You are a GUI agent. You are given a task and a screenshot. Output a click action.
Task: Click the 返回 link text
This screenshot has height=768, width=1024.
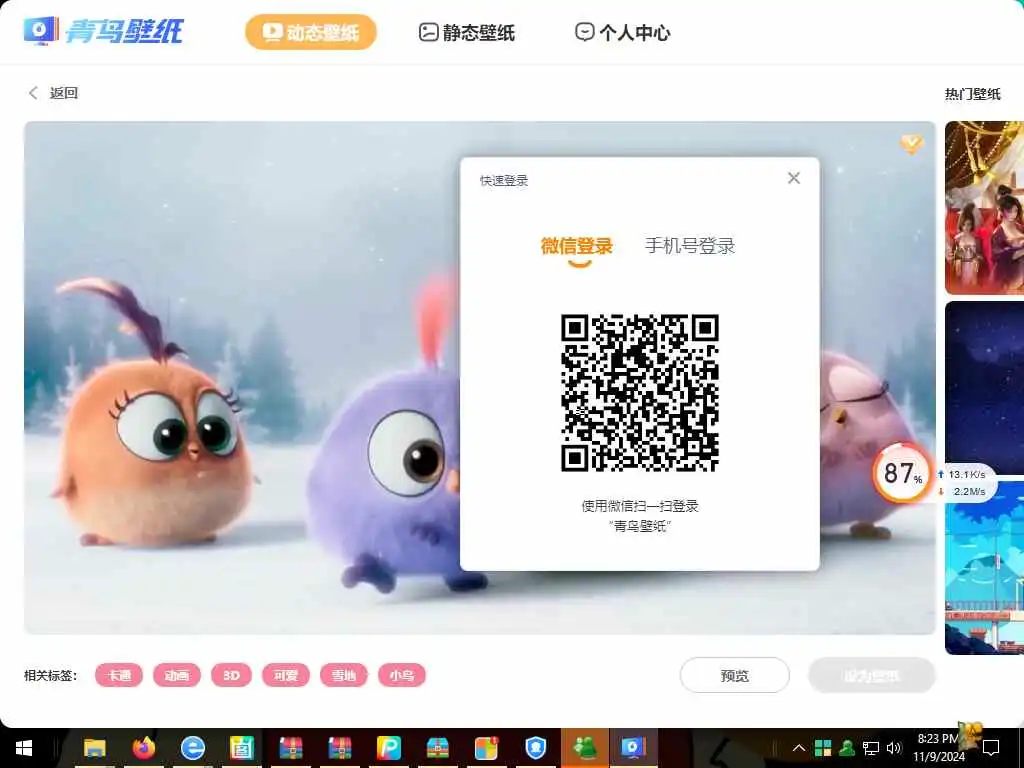64,93
